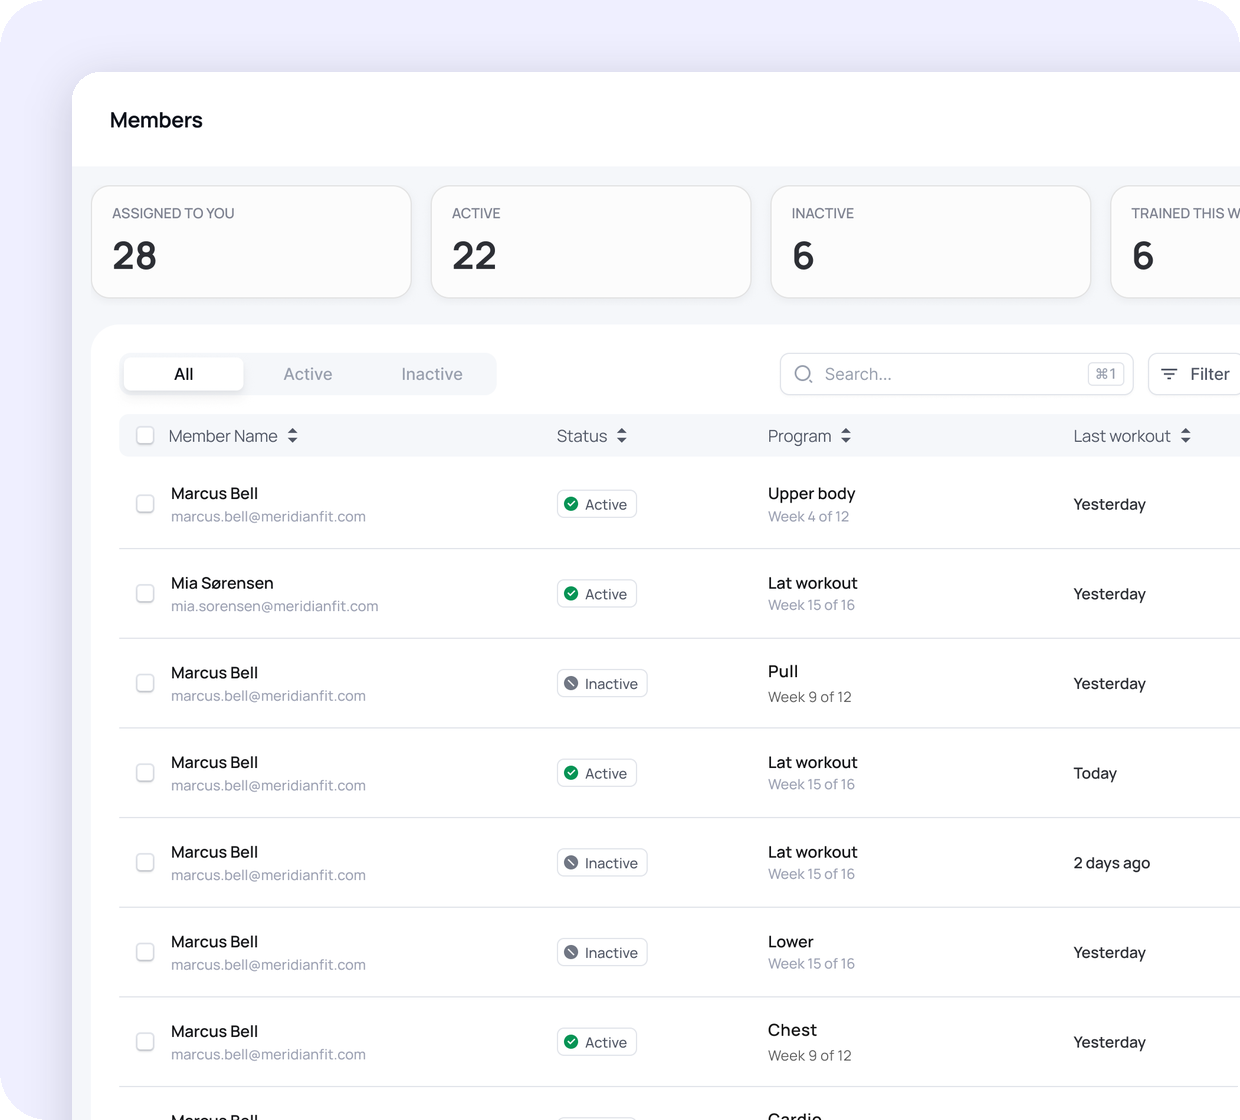
Task: Check the box for the Pull program row
Action: (x=145, y=683)
